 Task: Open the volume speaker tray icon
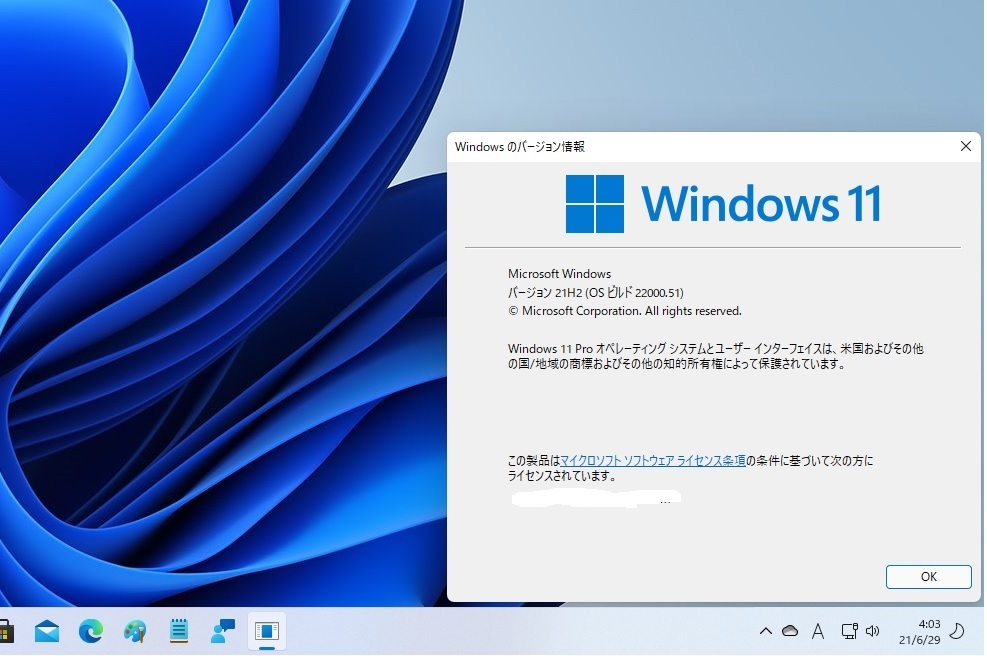click(872, 631)
